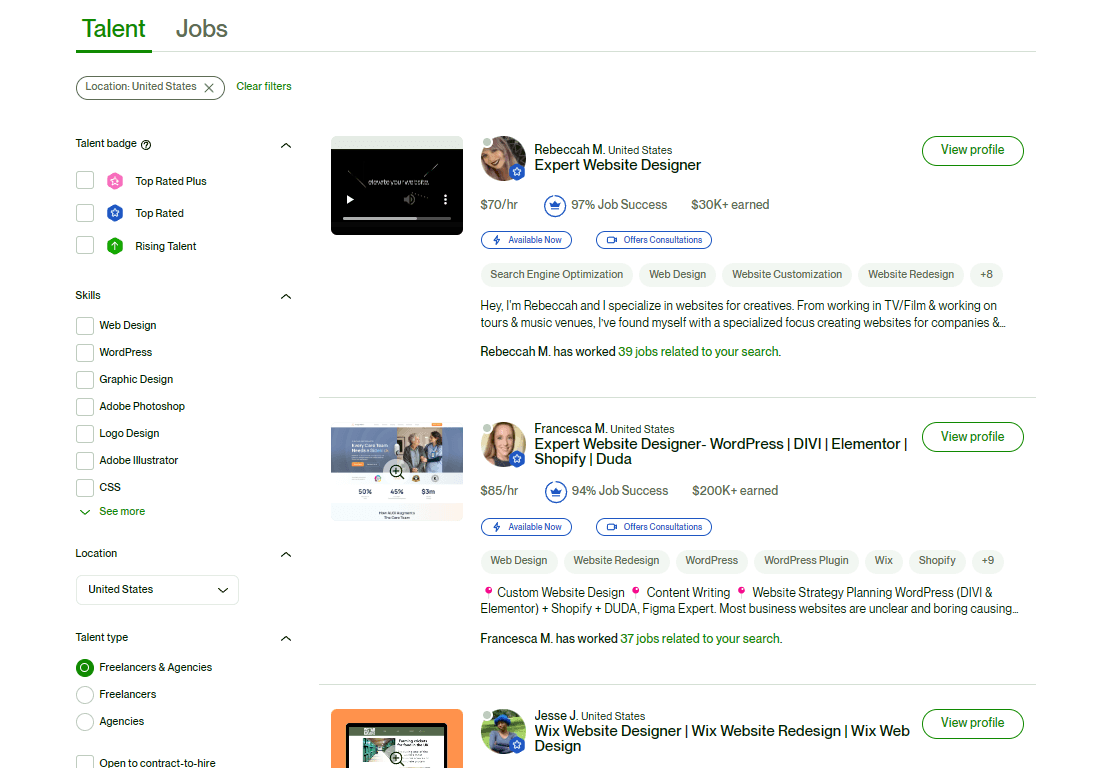Image resolution: width=1119 pixels, height=768 pixels.
Task: Open the video's three-dot options menu
Action: 446,199
